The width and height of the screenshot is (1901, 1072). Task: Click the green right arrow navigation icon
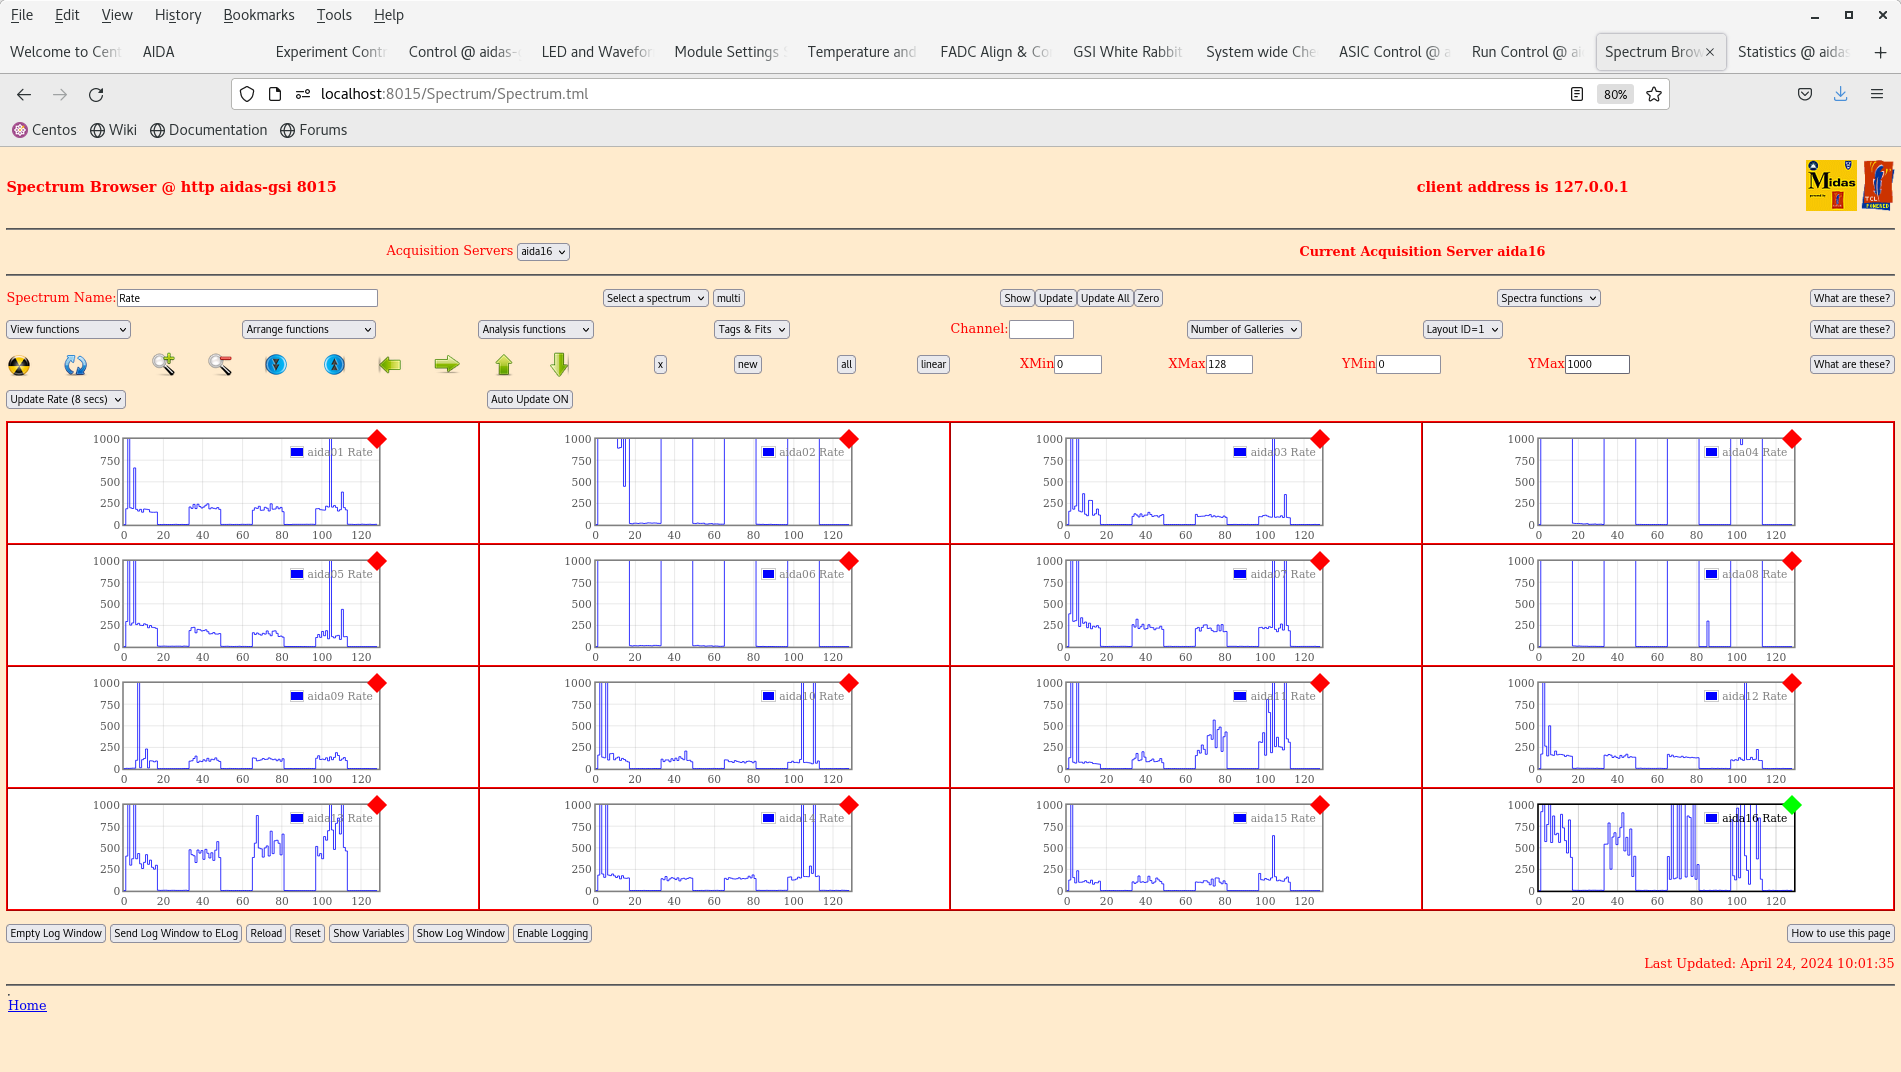[x=447, y=364]
